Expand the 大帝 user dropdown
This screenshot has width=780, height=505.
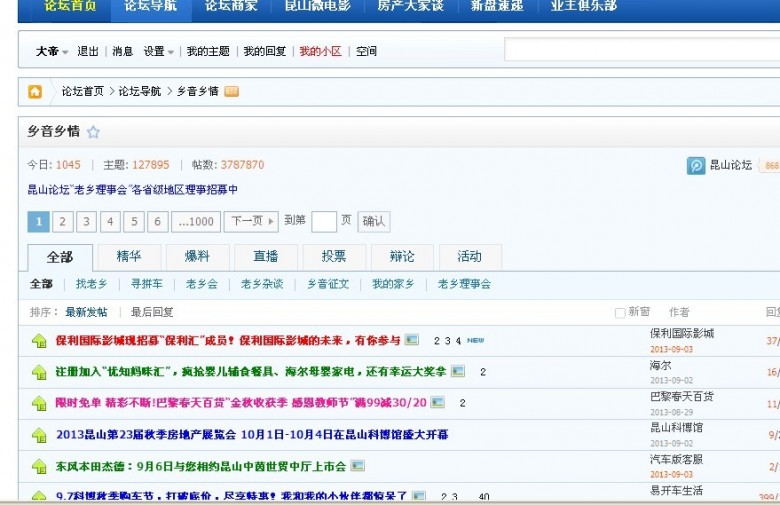(52, 51)
